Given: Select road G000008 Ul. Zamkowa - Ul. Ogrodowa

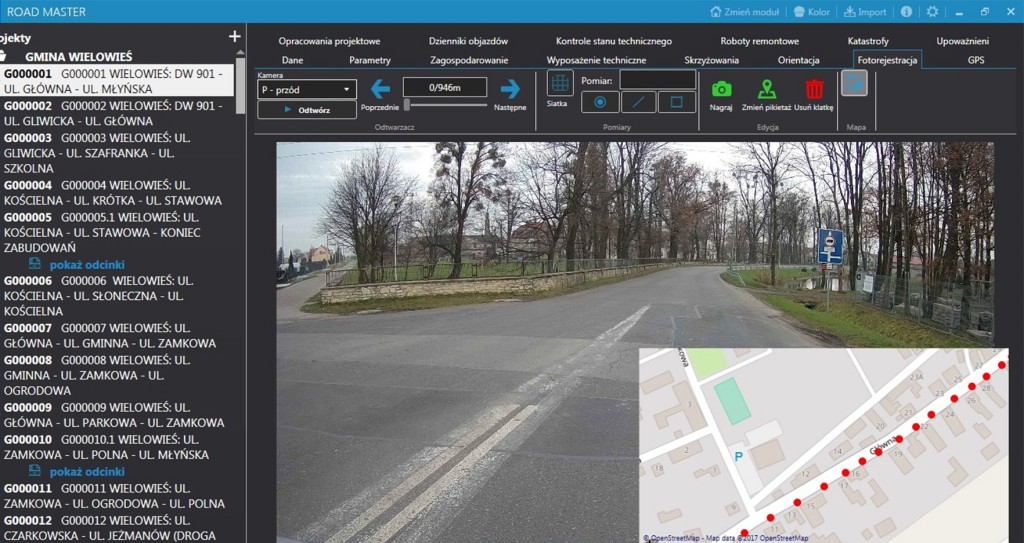Looking at the screenshot, I should click(116, 375).
